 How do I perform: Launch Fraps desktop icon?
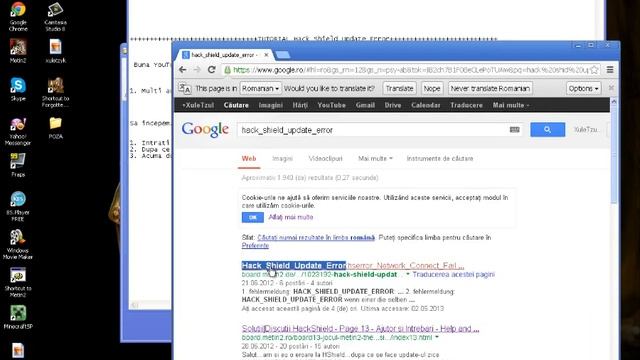pos(18,165)
